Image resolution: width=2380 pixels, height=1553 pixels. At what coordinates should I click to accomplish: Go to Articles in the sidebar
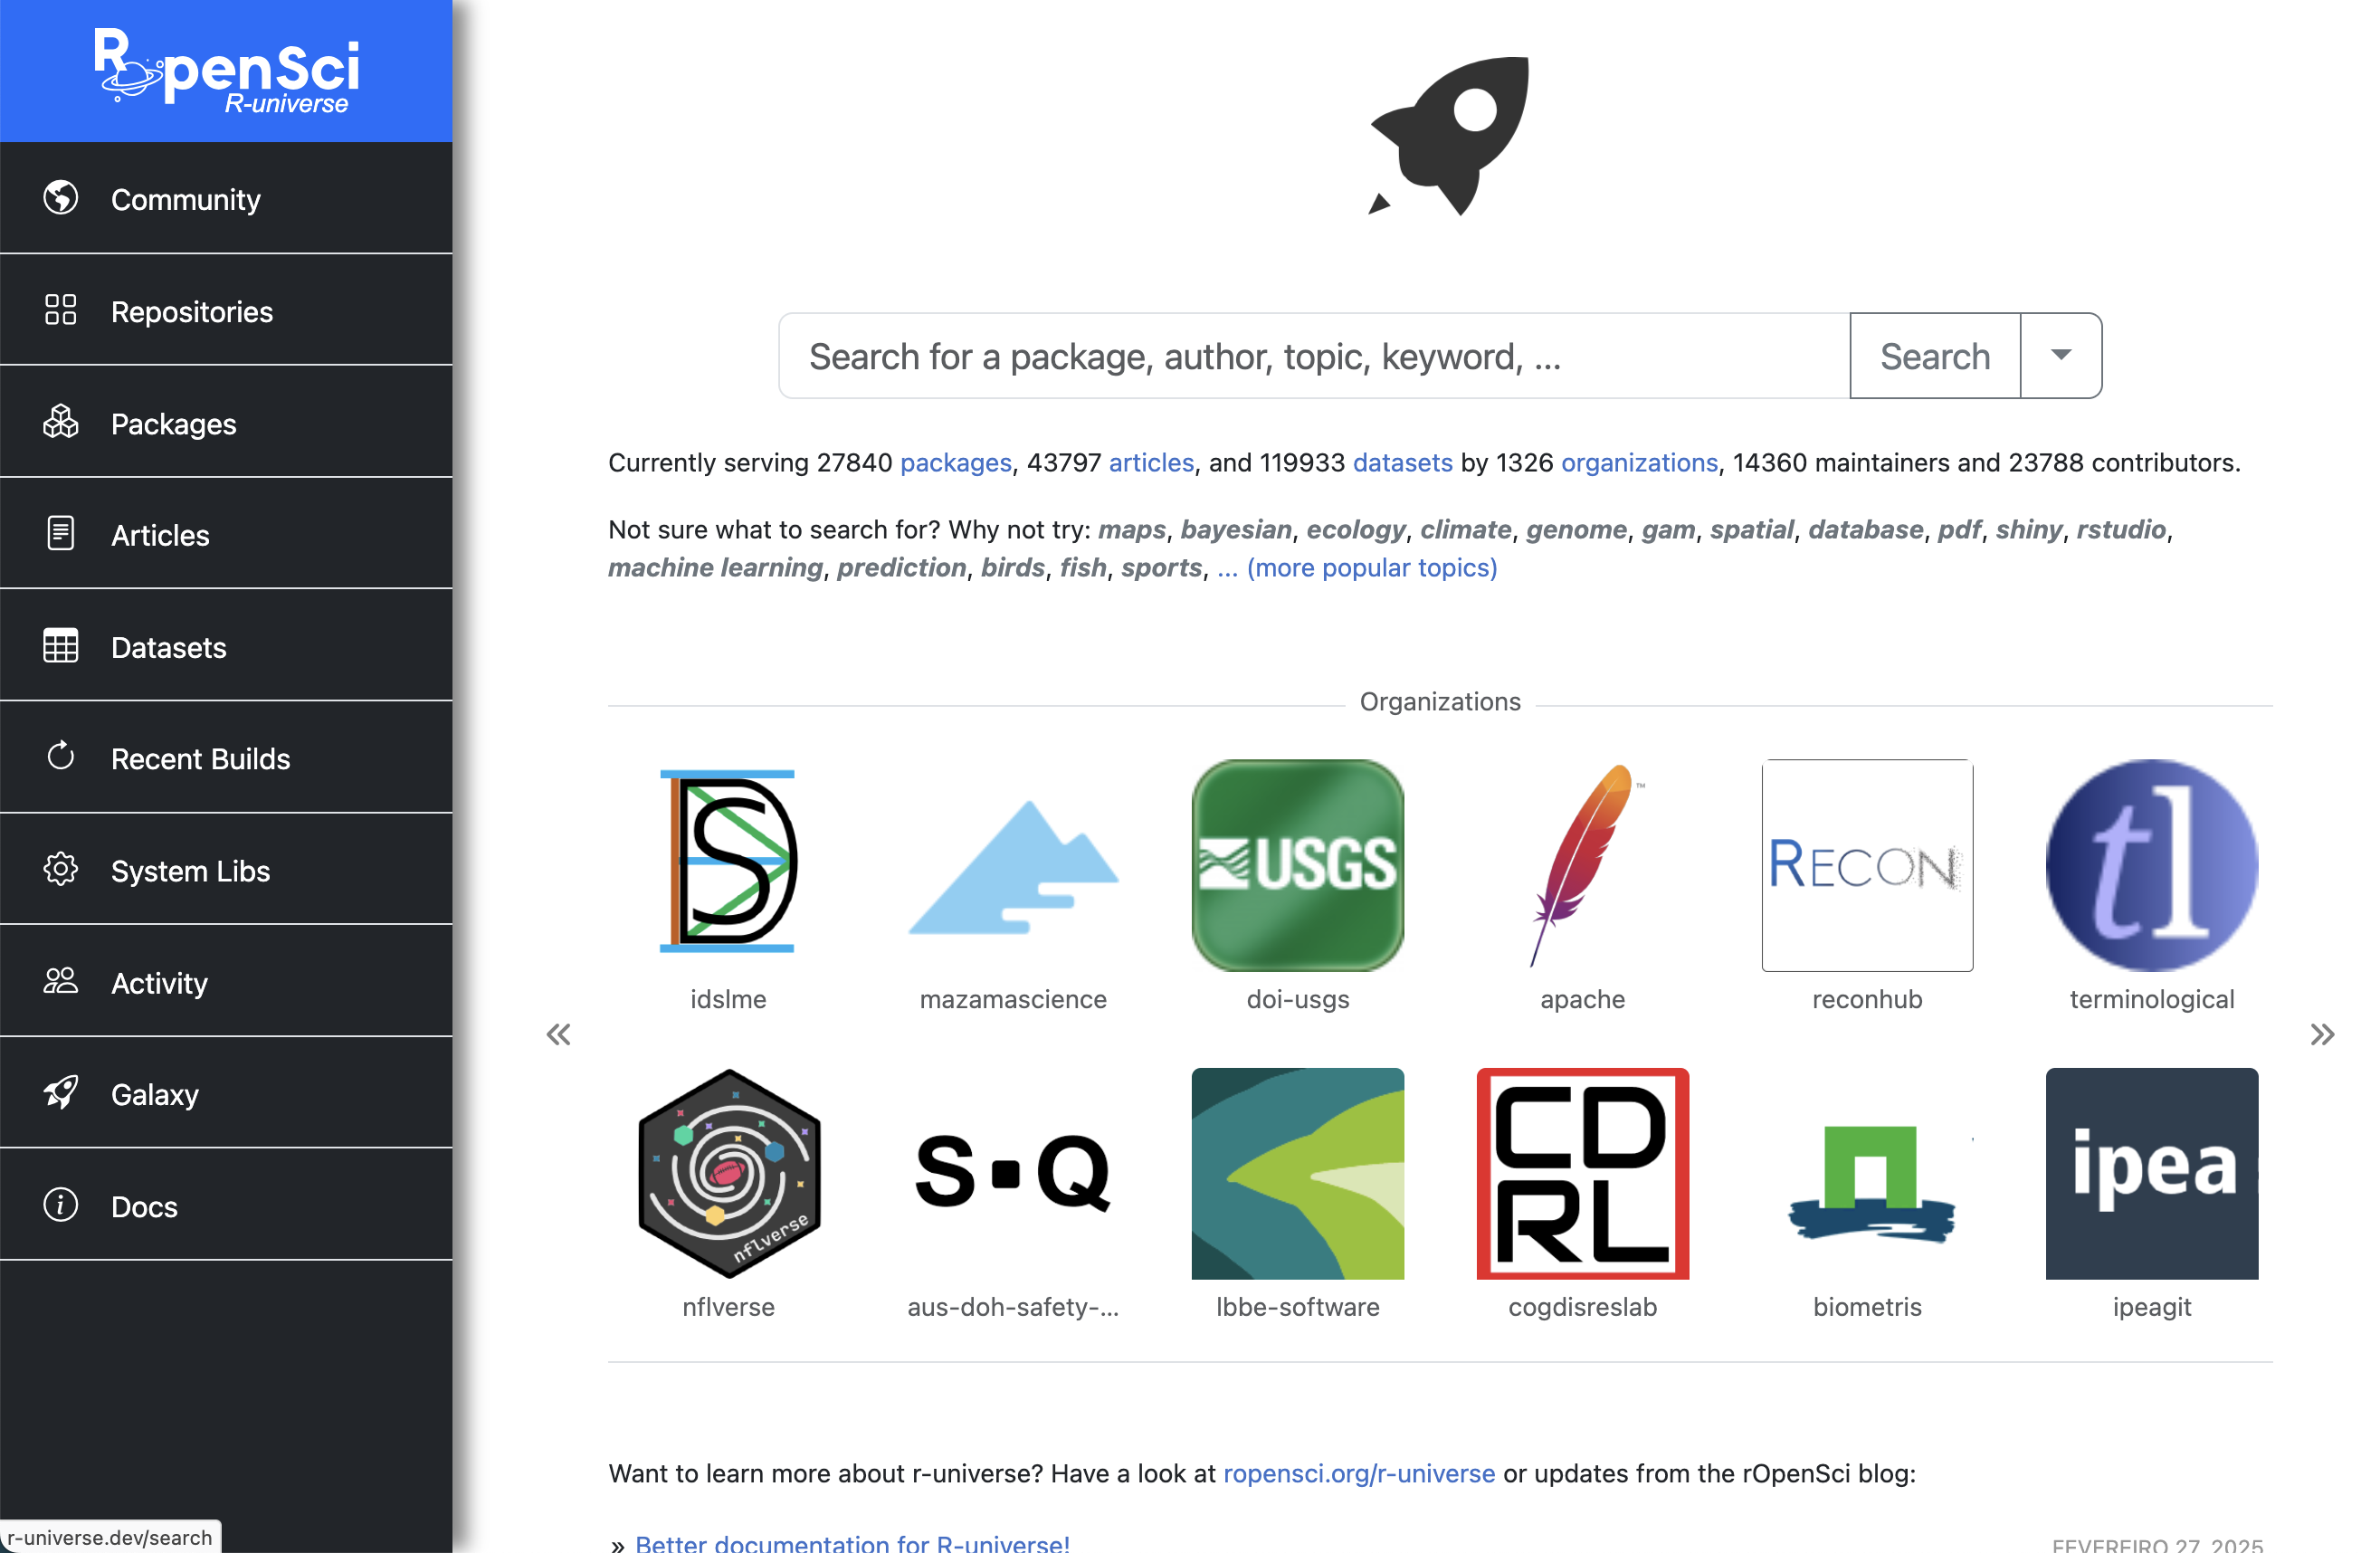point(226,534)
